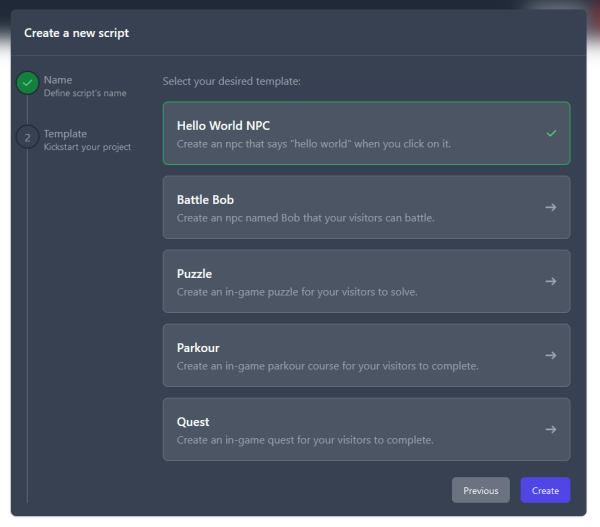This screenshot has width=600, height=527.
Task: Click the arrow icon on Parkour card
Action: coord(551,356)
